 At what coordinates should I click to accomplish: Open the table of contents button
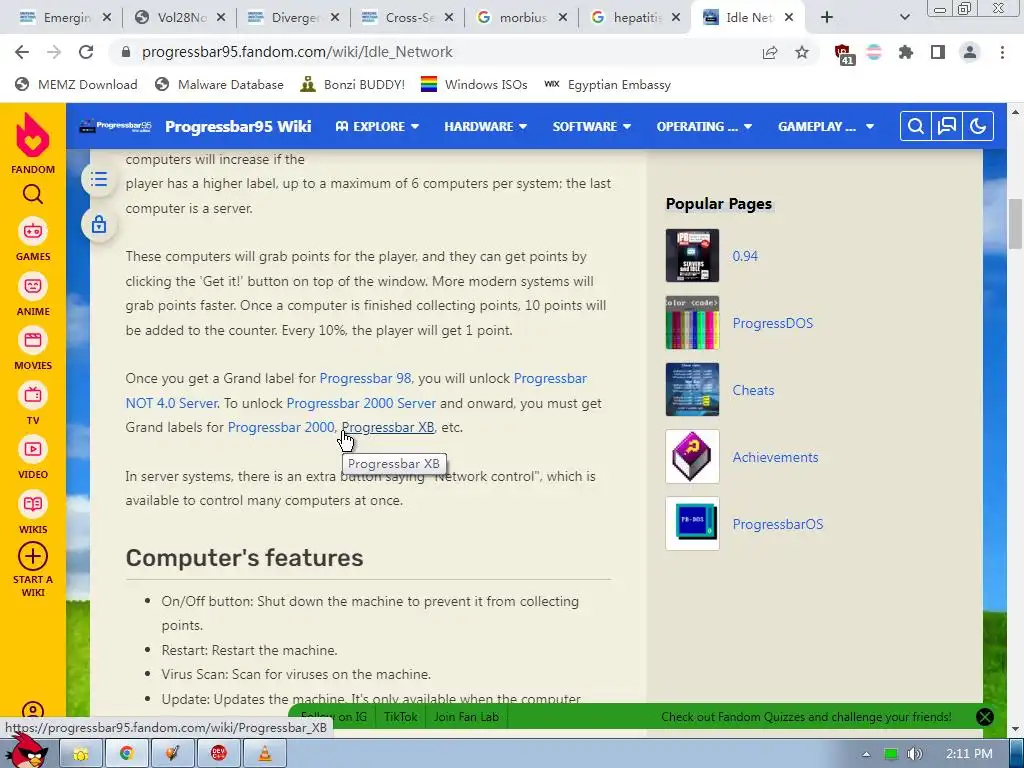pos(99,179)
